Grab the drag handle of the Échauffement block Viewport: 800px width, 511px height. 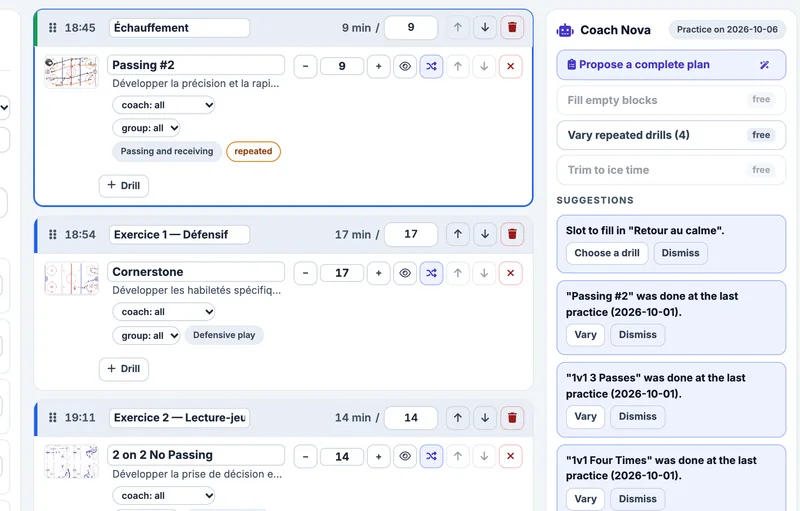tap(53, 28)
